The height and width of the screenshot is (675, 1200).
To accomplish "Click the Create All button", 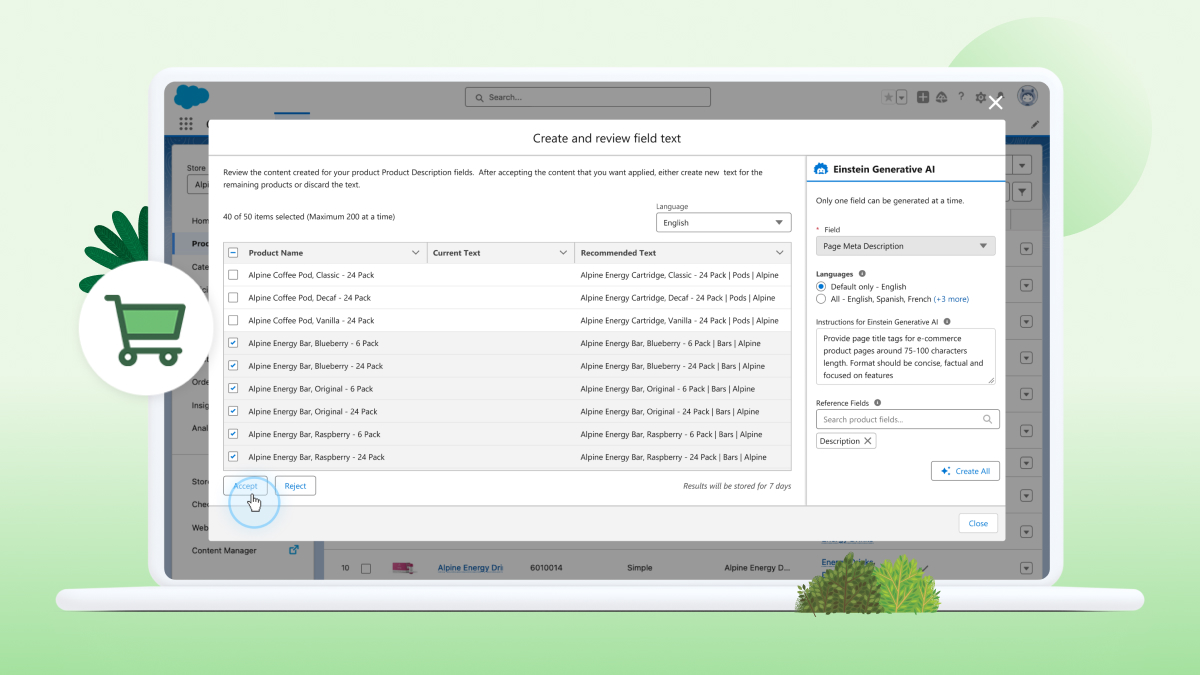I will (965, 470).
